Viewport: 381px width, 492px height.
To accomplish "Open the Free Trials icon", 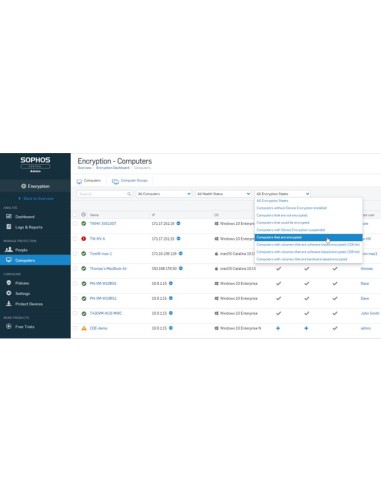I will tap(9, 326).
